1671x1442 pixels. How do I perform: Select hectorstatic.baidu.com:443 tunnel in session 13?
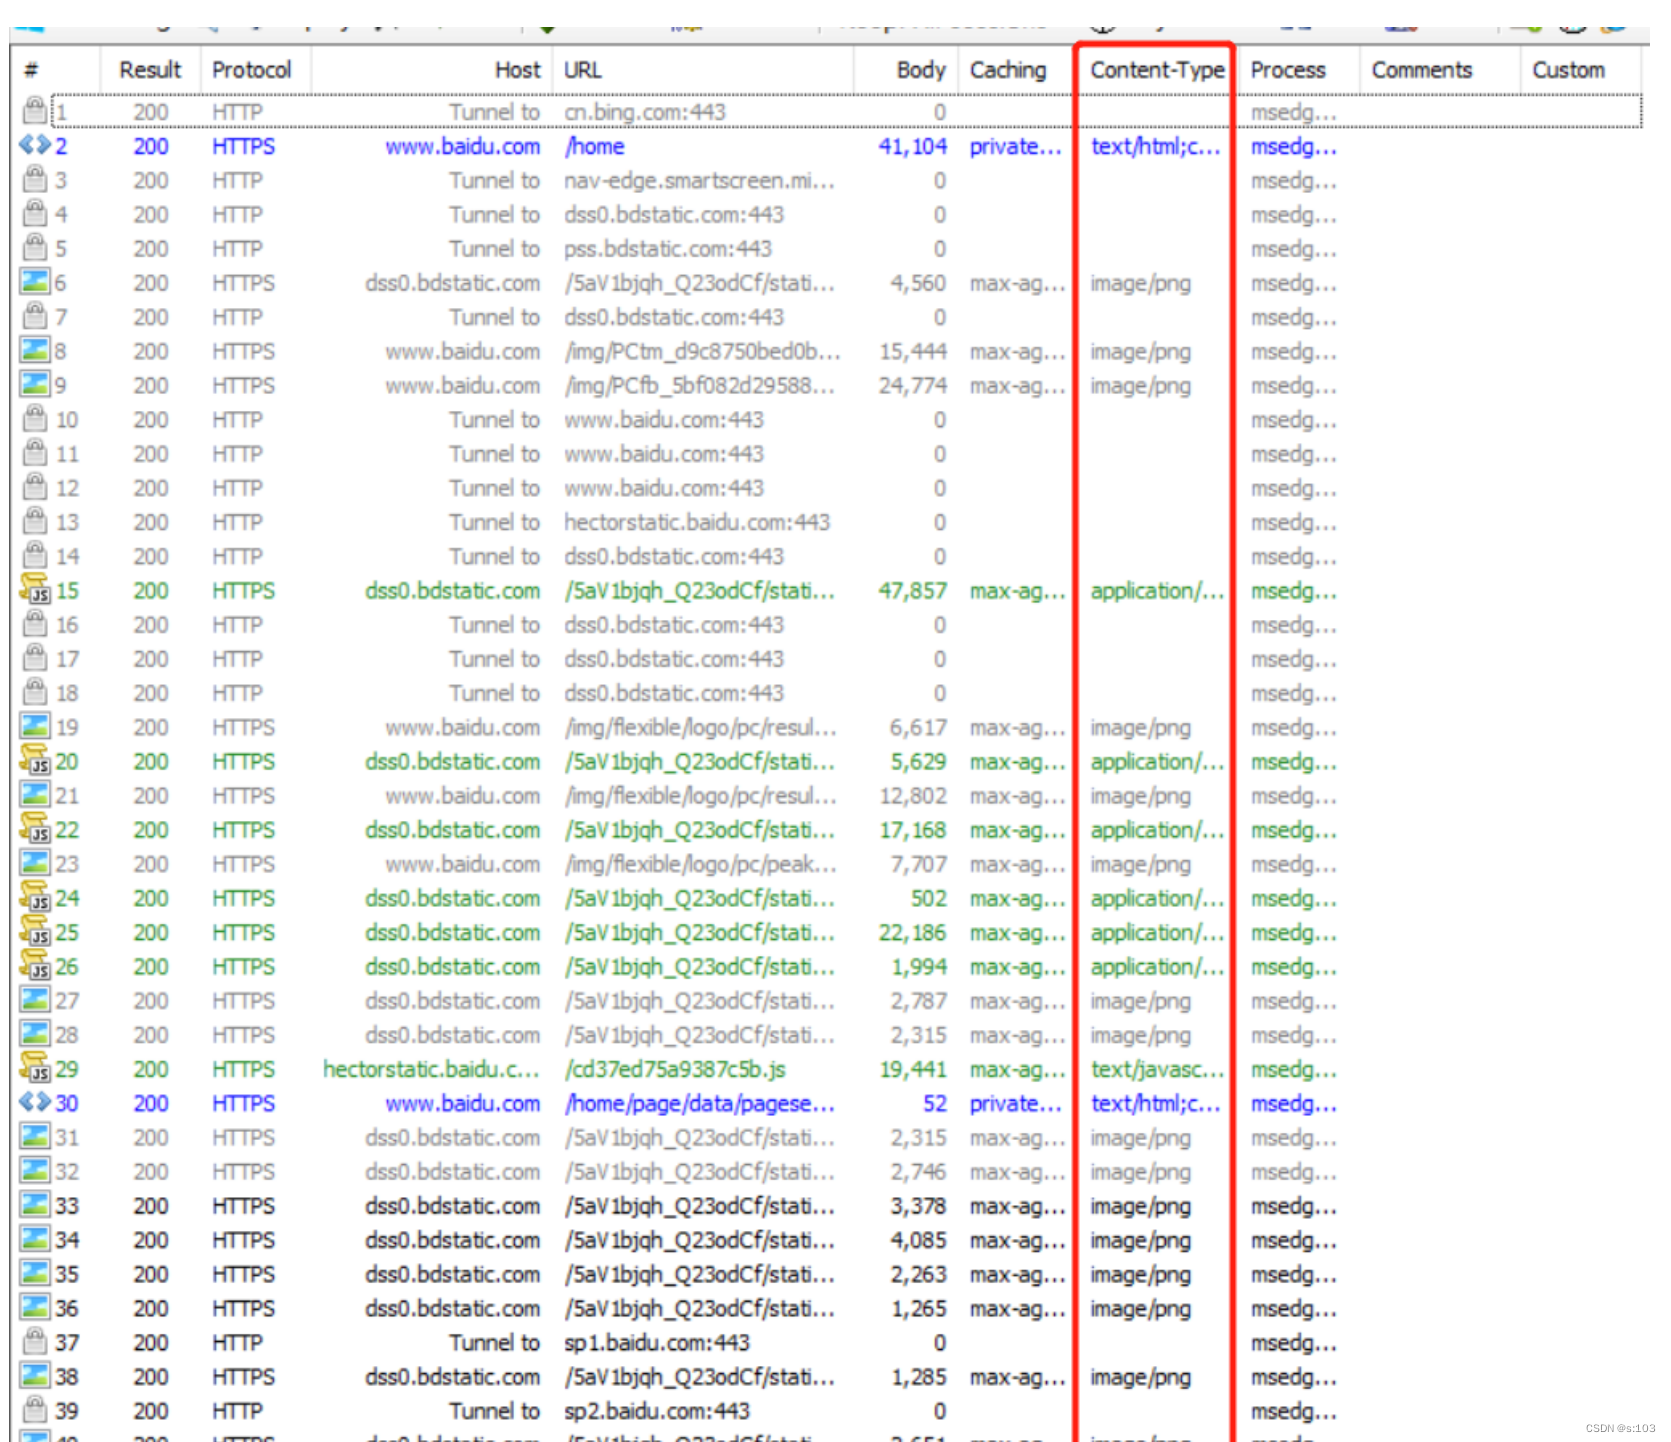pos(697,522)
